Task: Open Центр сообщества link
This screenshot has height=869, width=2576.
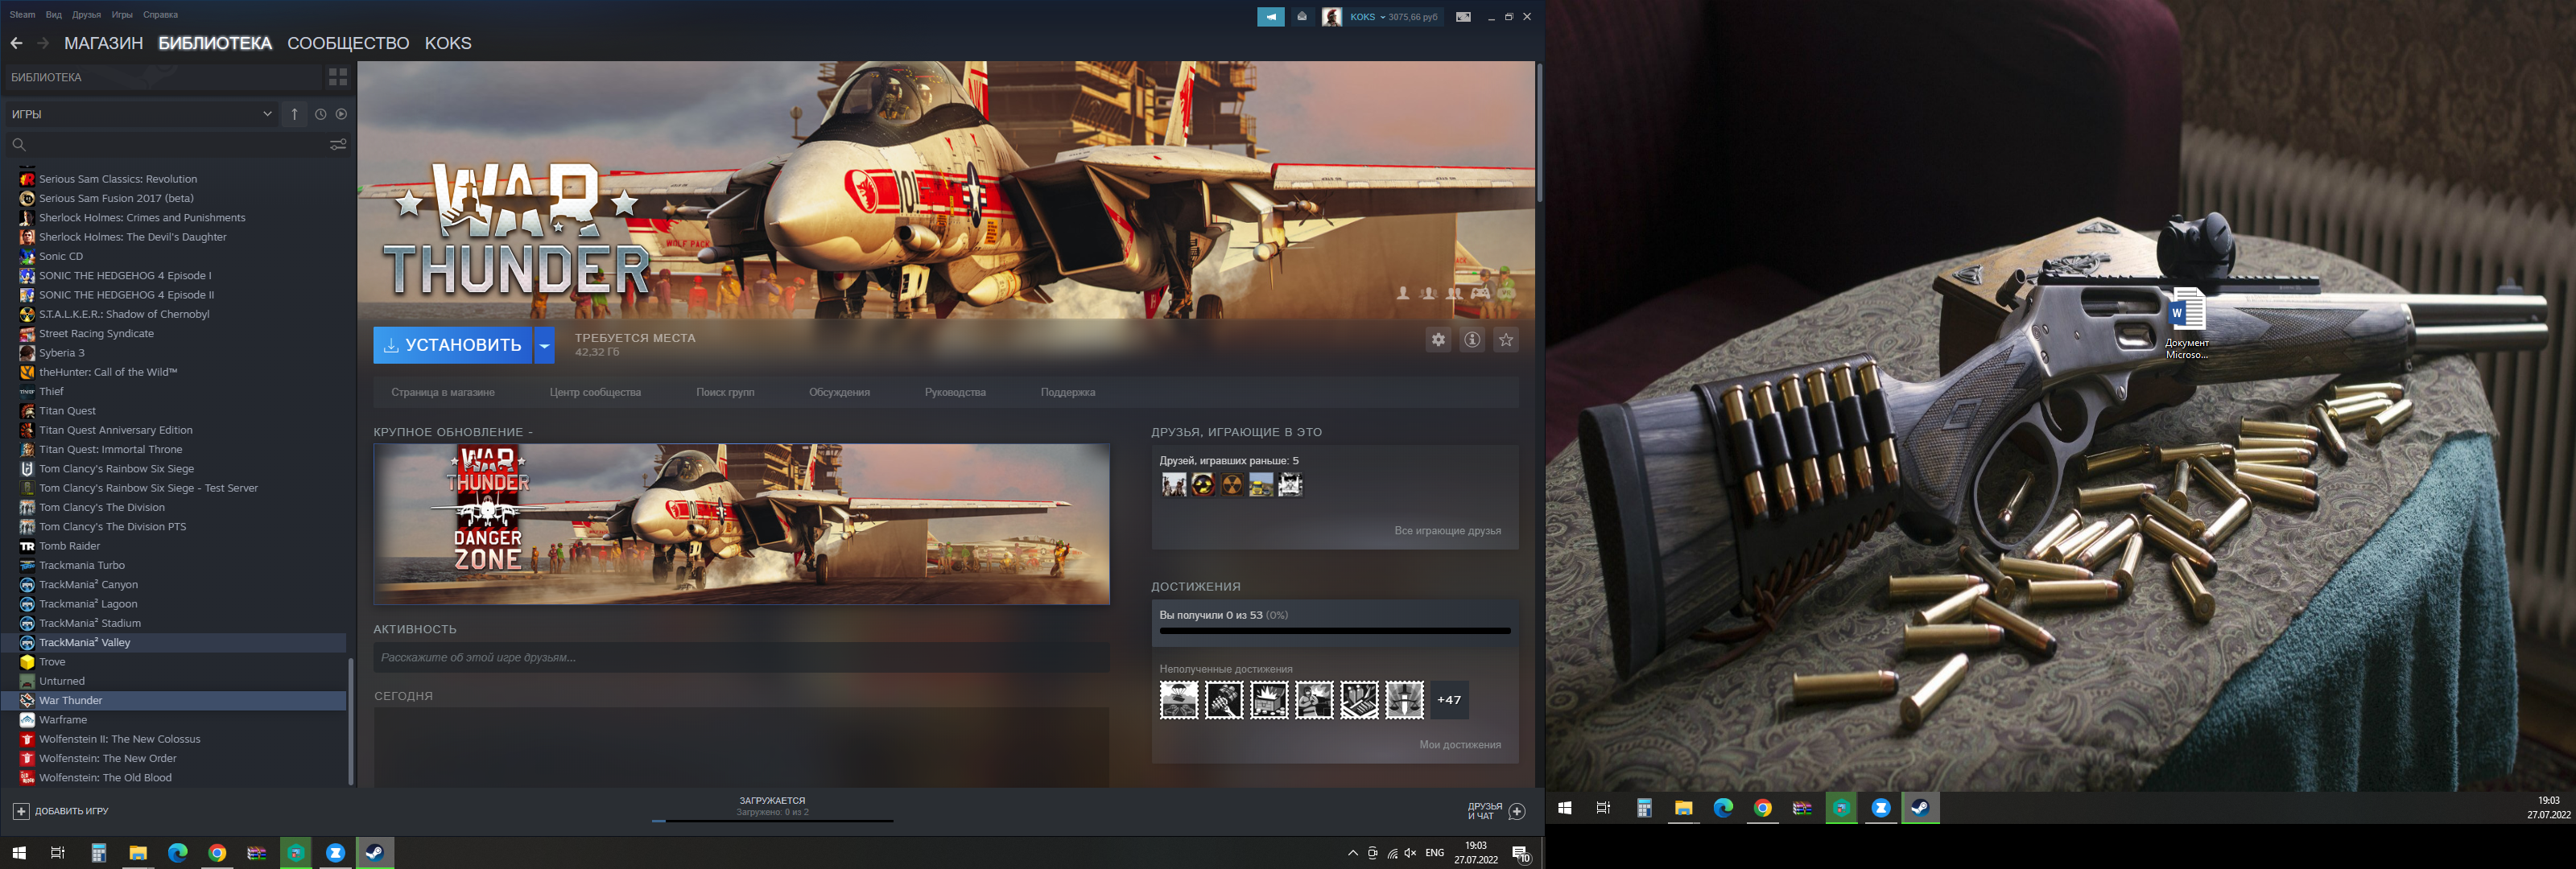Action: [595, 392]
